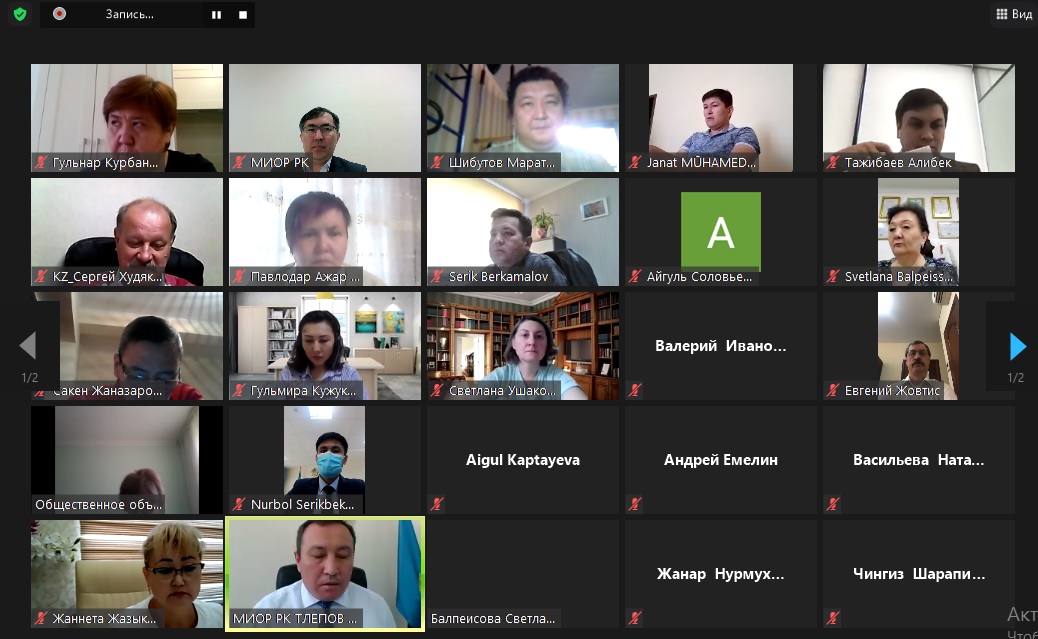1038x639 pixels.
Task: Select Nurbol Serikbek video tile
Action: click(324, 460)
